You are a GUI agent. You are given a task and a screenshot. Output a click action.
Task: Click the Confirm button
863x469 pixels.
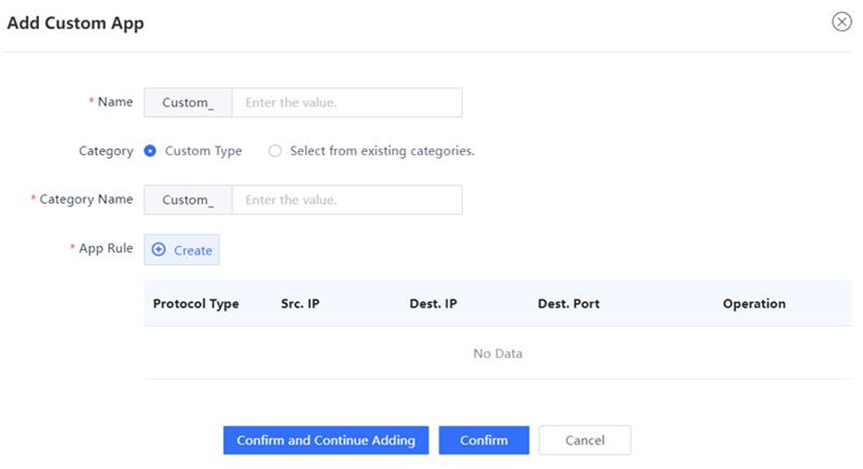pos(484,440)
